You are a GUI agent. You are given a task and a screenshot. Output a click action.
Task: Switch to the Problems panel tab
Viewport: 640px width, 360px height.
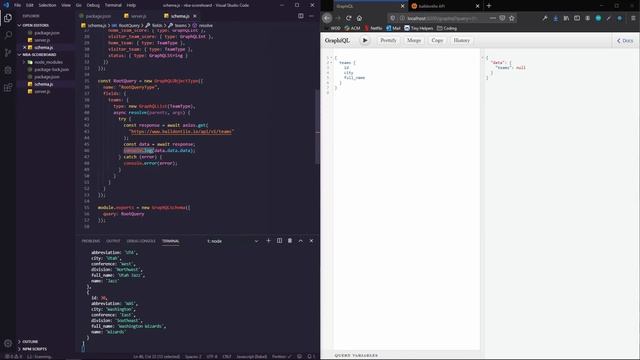point(91,241)
